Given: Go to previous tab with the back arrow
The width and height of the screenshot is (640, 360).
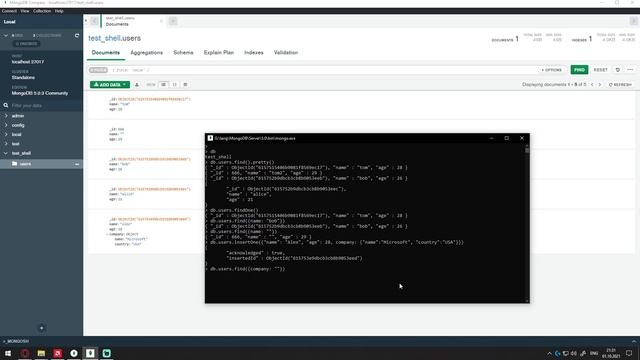Looking at the screenshot, I should point(94,21).
